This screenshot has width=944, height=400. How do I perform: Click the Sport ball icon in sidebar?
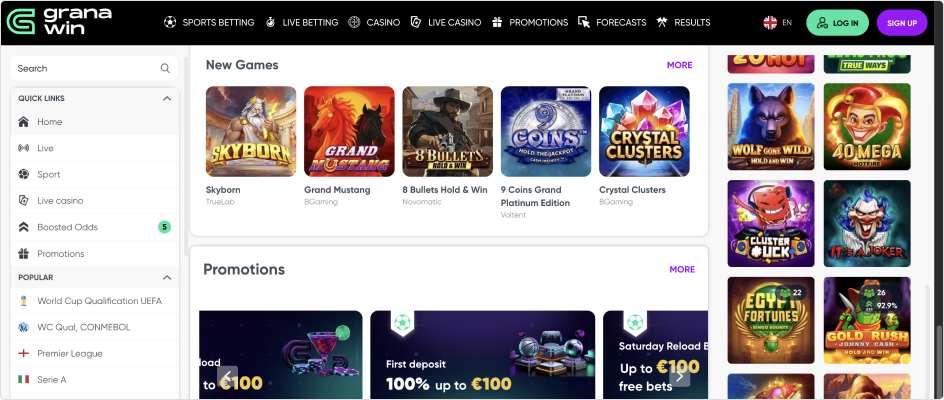(x=24, y=174)
